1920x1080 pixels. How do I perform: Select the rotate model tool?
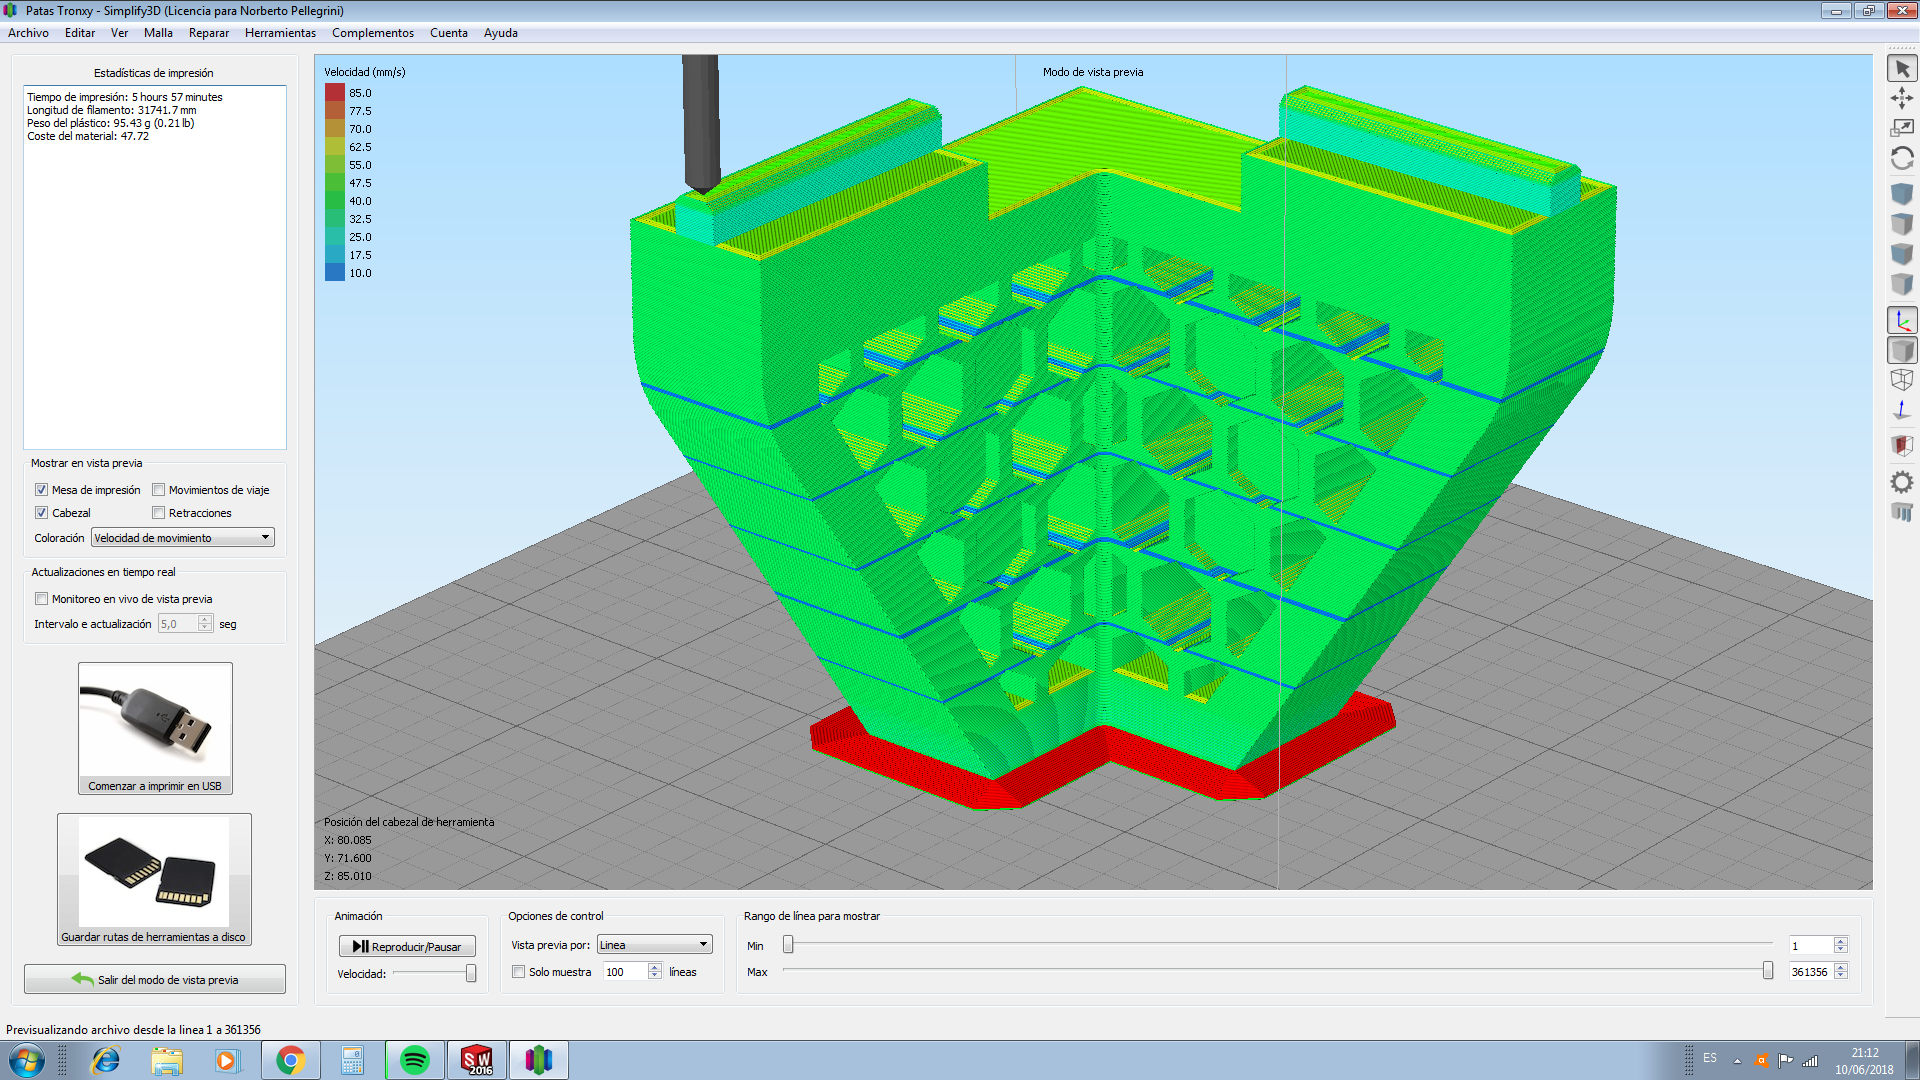pos(1902,158)
